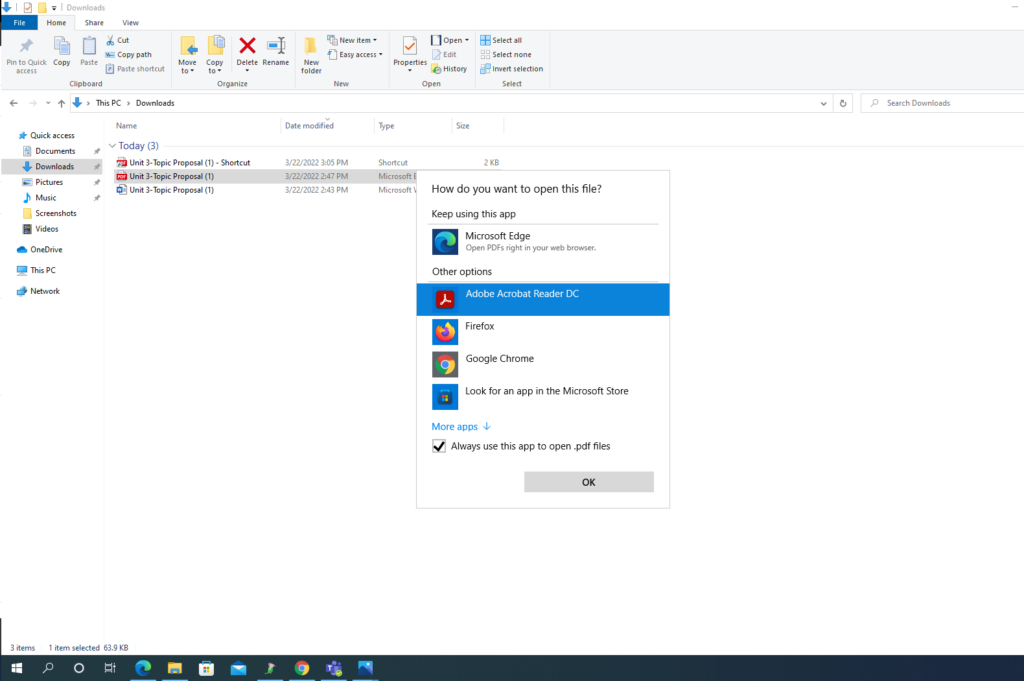This screenshot has height=681, width=1024.
Task: Click Copy path in Clipboard group
Action: coord(129,54)
